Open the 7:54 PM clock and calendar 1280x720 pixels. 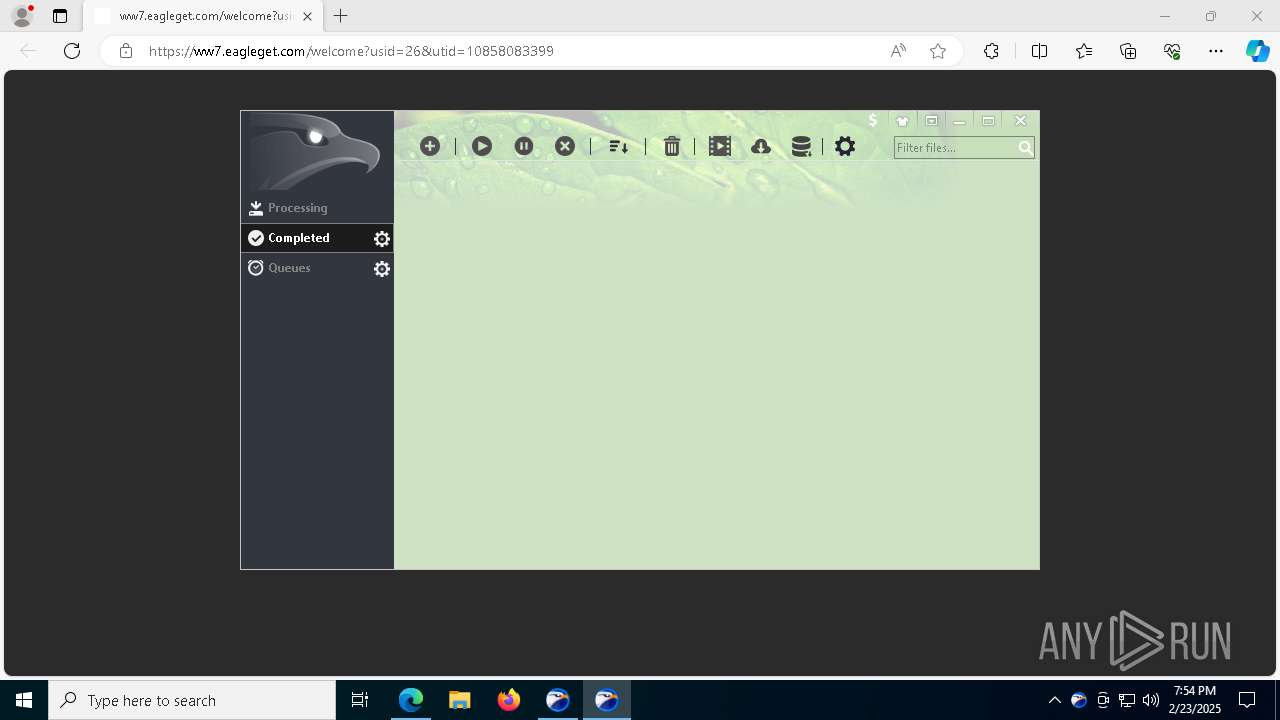tap(1195, 700)
